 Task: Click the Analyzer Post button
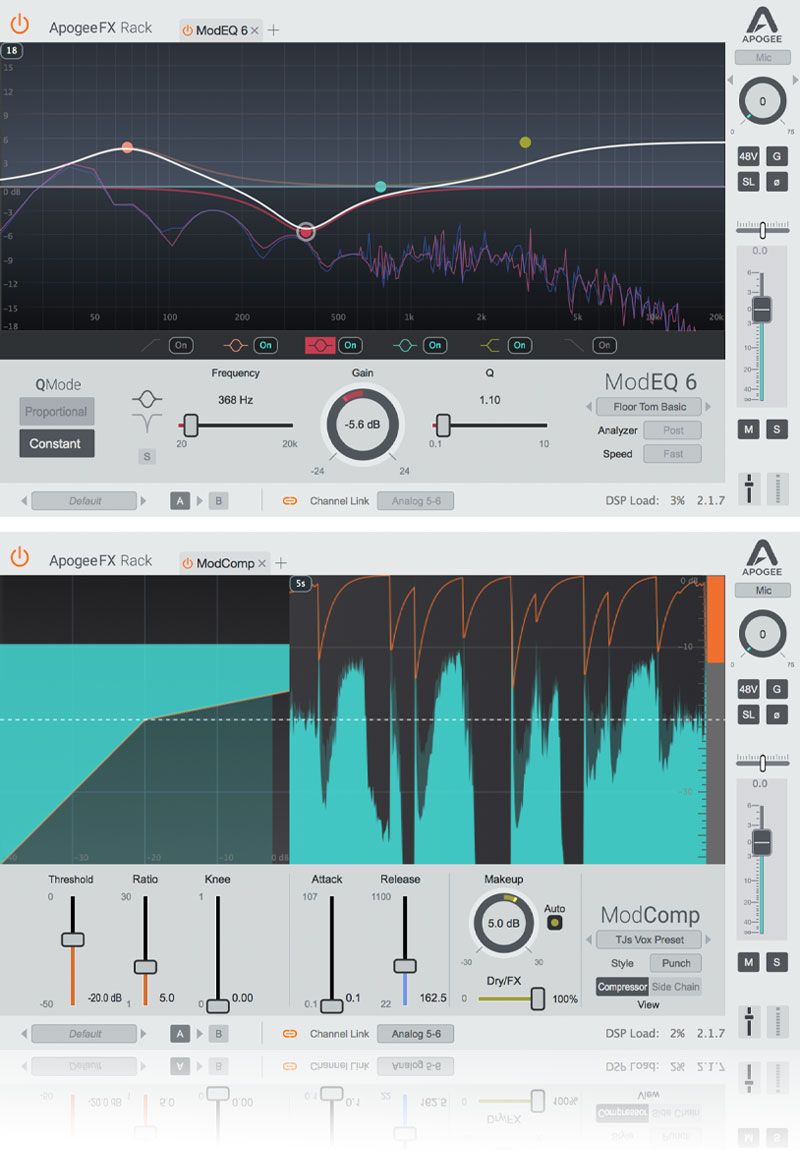[672, 430]
